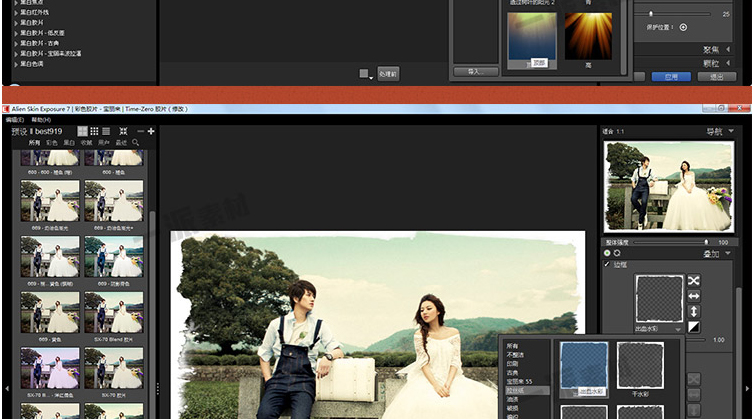Expand the 黑白胶片 - 宝丽来 folder

coord(16,54)
